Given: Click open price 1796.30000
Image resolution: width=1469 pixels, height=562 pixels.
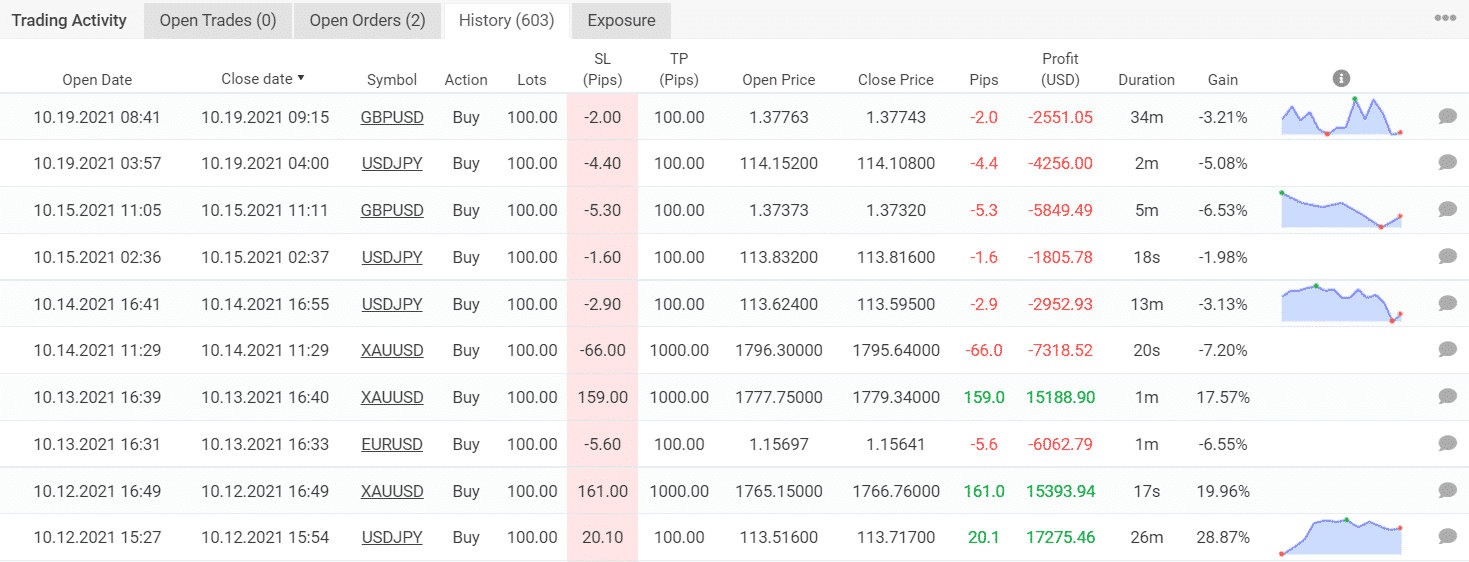Looking at the screenshot, I should [779, 350].
